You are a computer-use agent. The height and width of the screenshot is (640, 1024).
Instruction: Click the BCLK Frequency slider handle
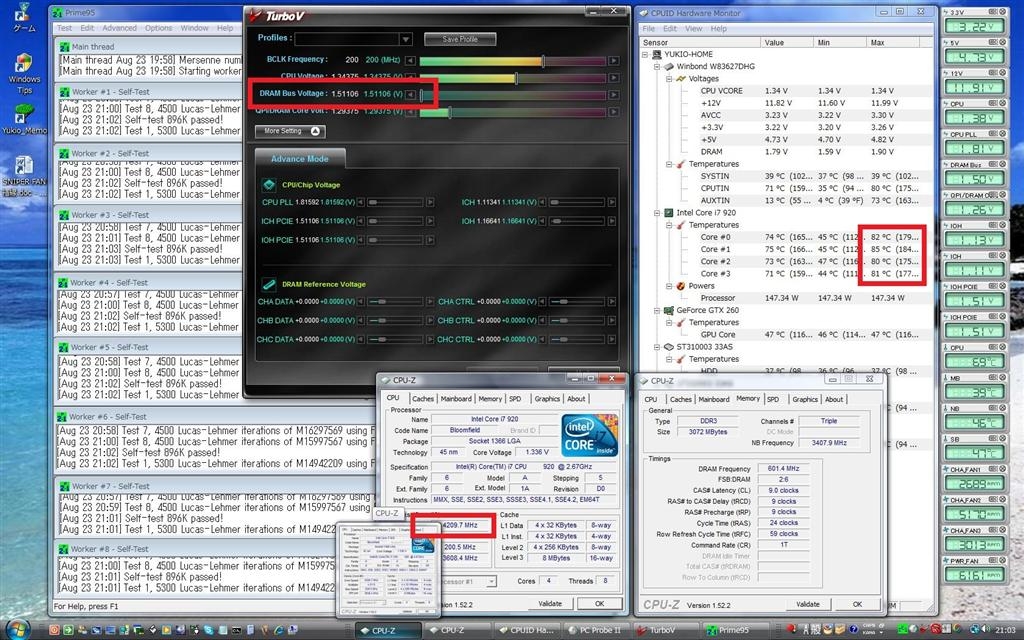tap(543, 61)
